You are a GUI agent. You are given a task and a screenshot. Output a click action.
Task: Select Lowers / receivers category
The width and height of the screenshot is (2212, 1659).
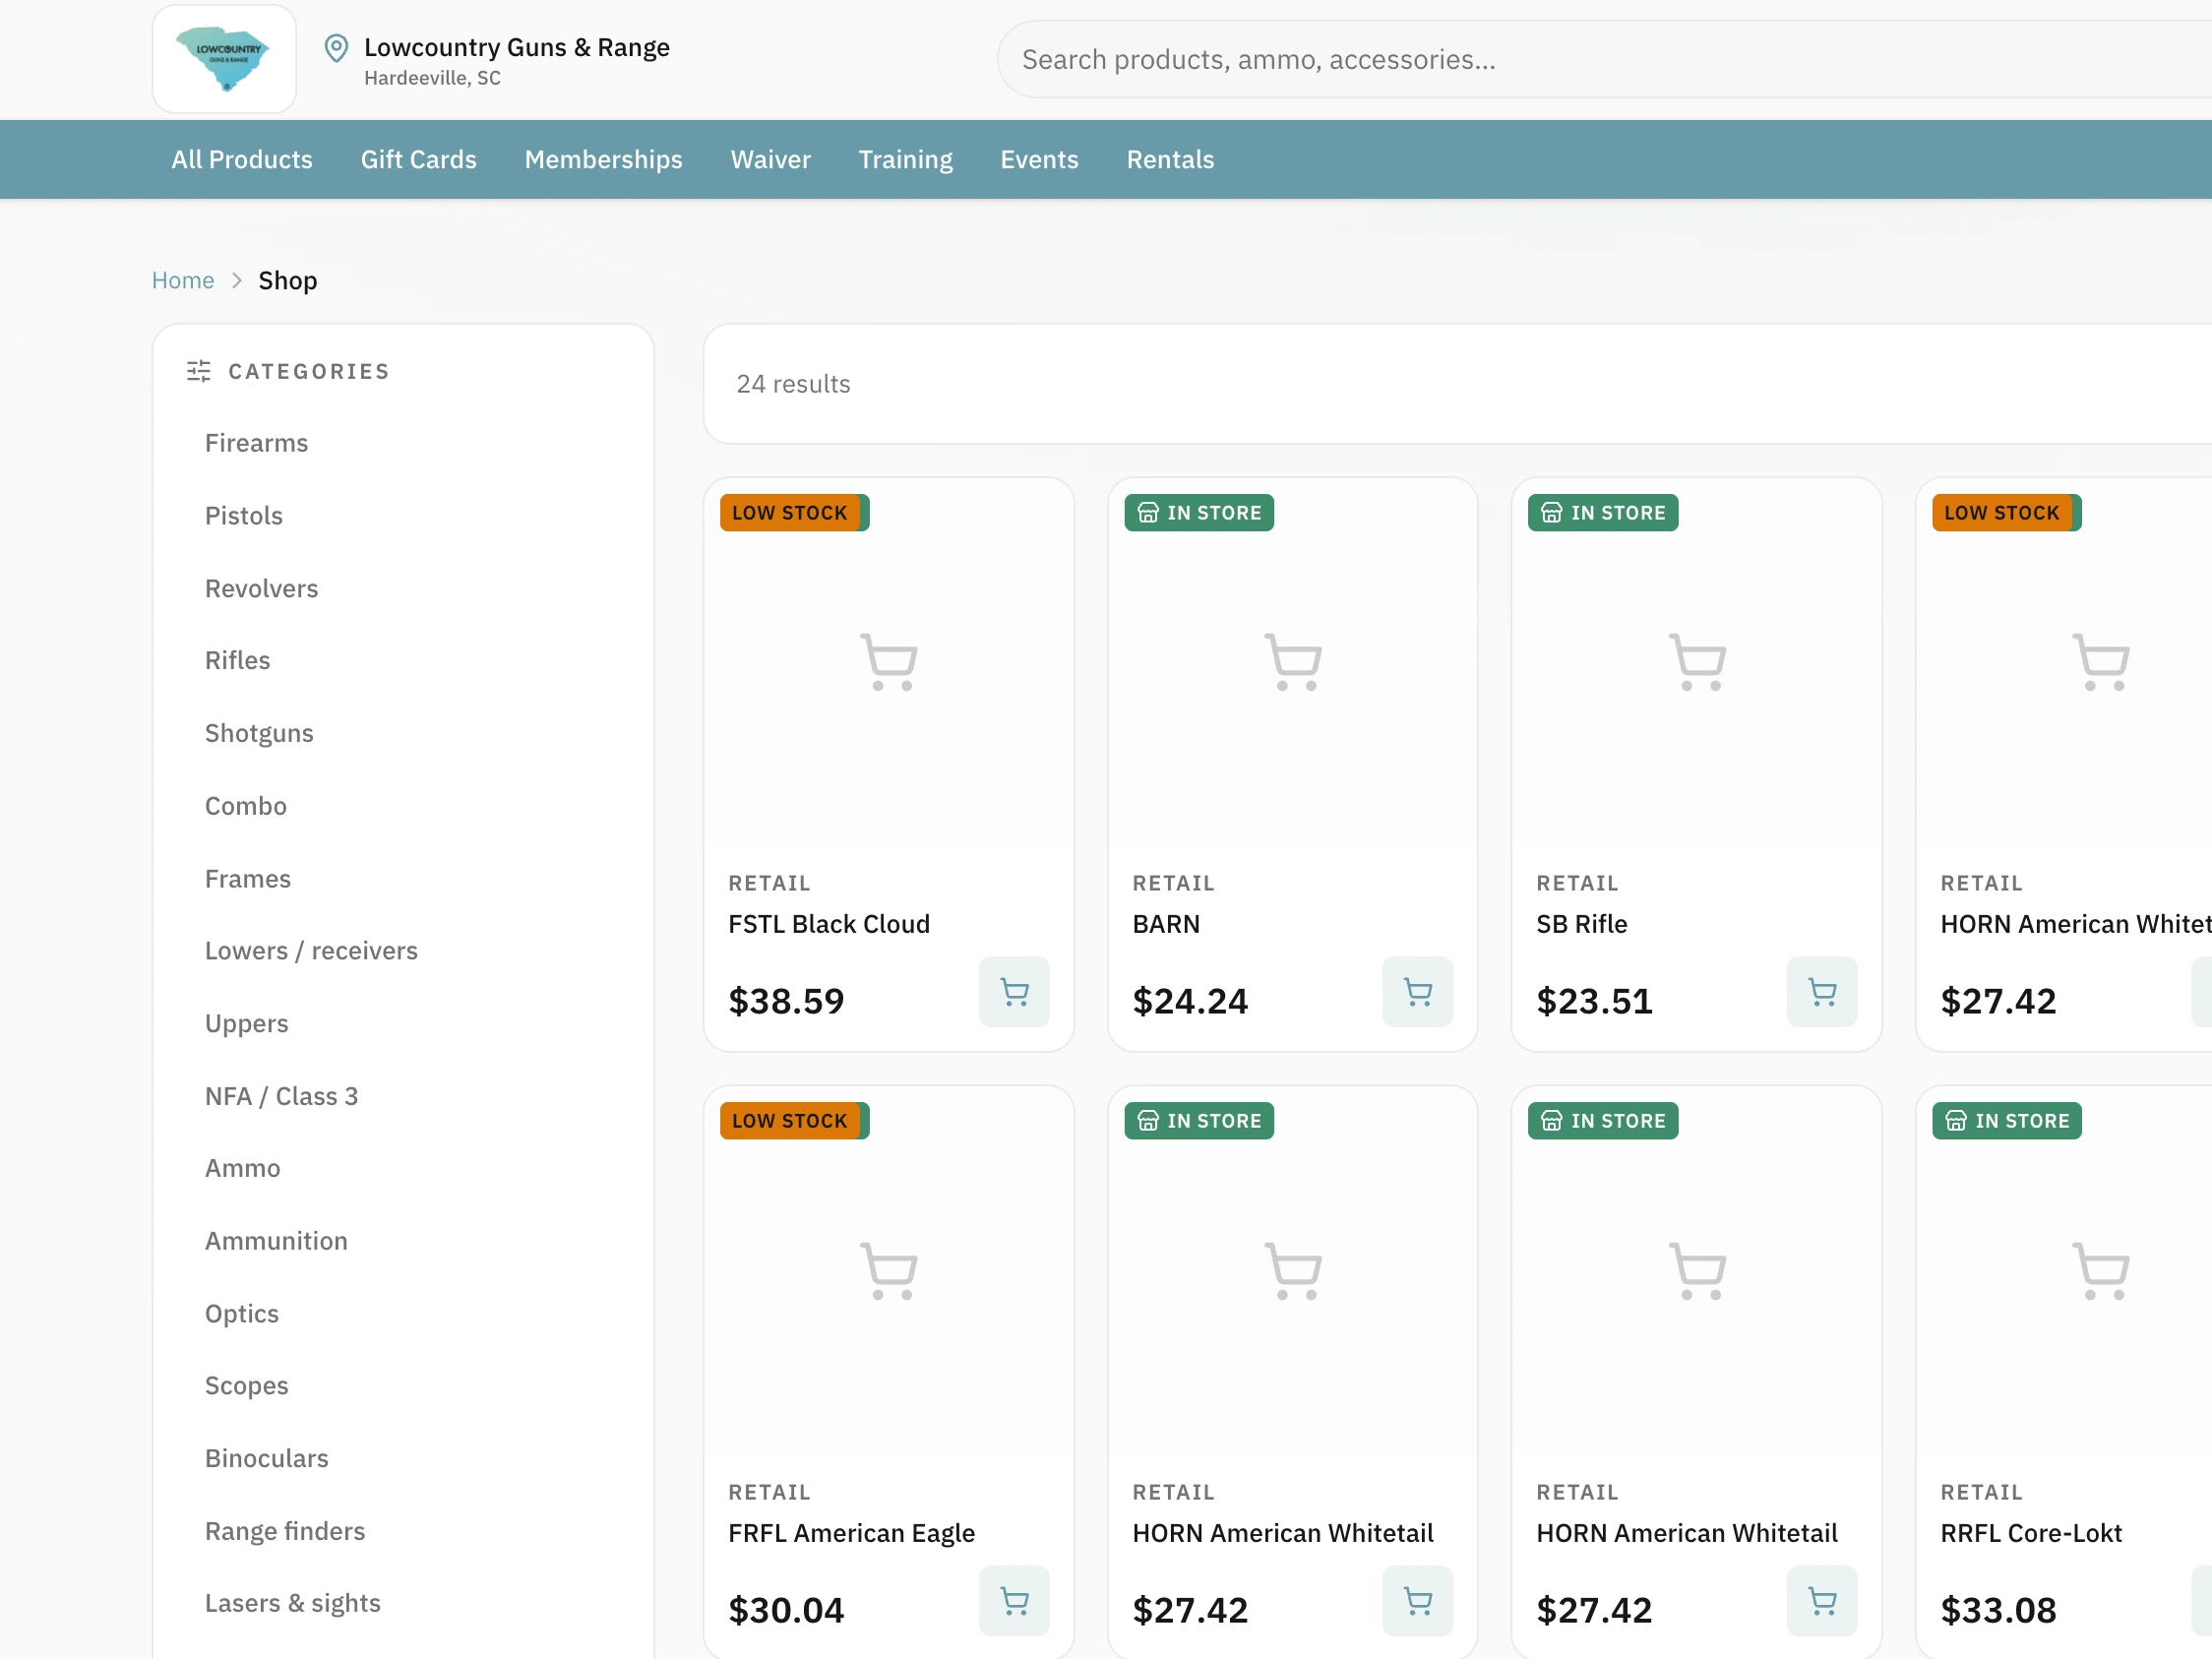pos(312,952)
